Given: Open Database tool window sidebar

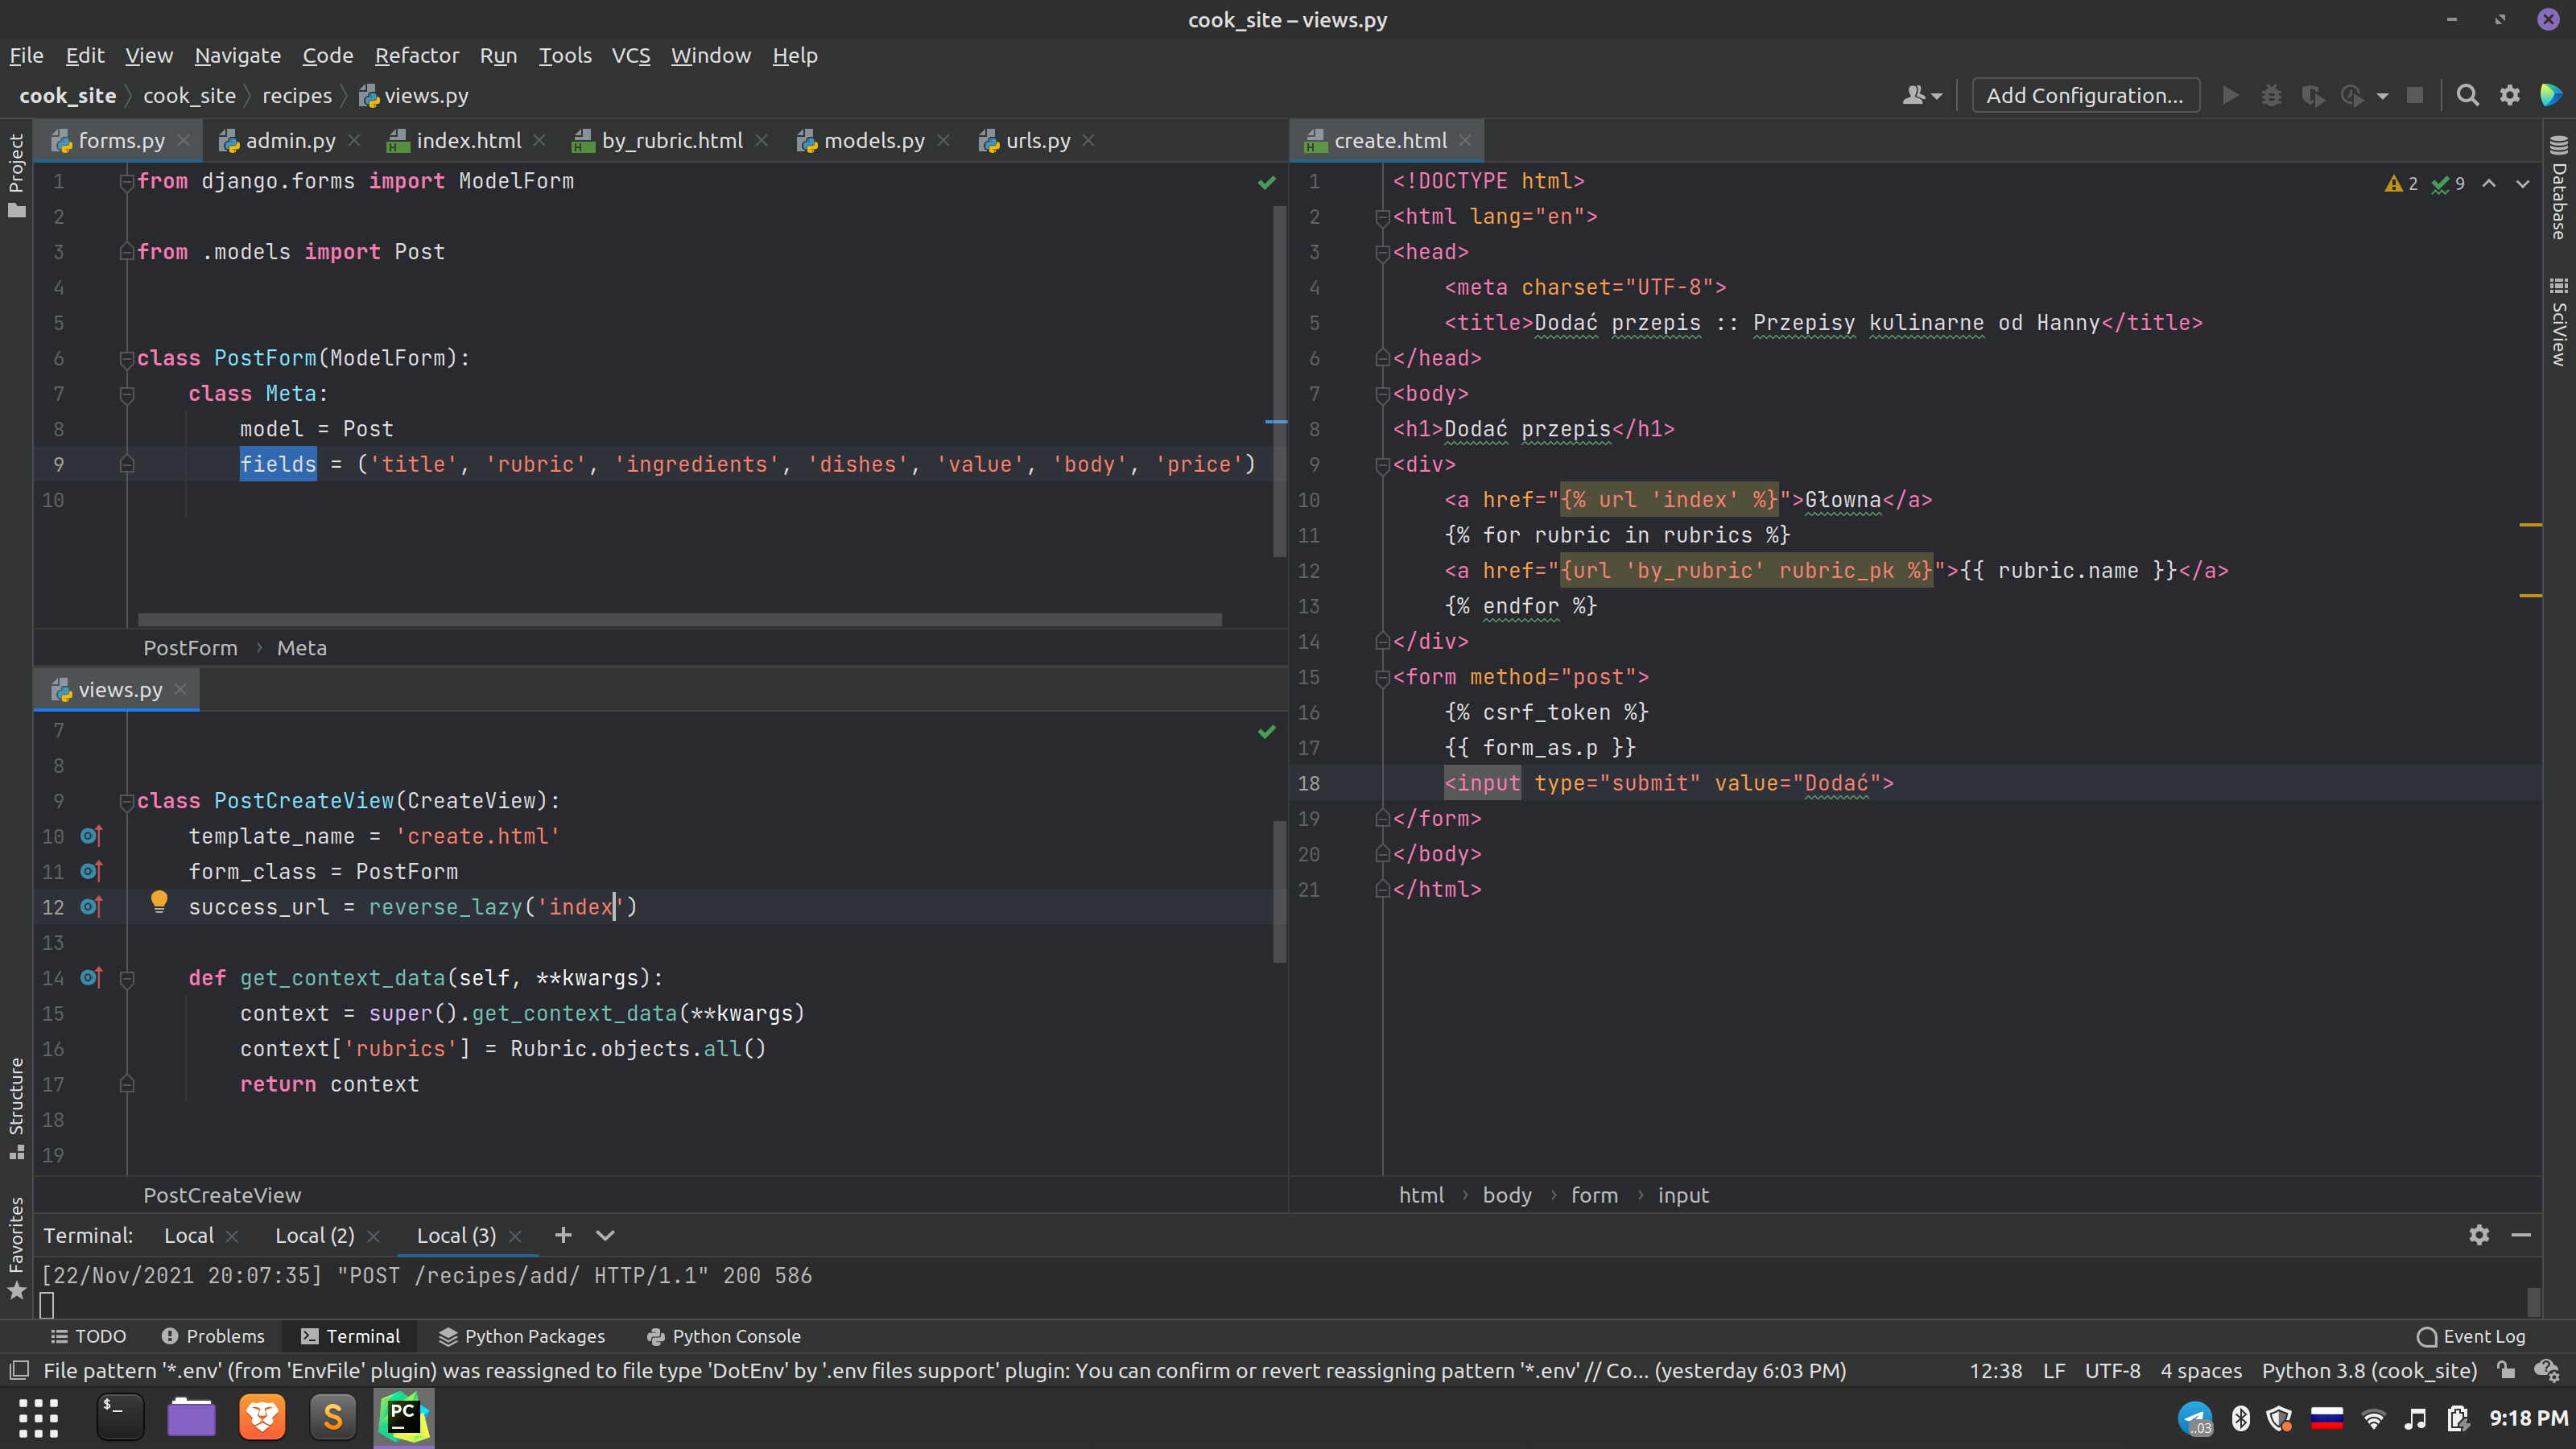Looking at the screenshot, I should [x=2558, y=188].
